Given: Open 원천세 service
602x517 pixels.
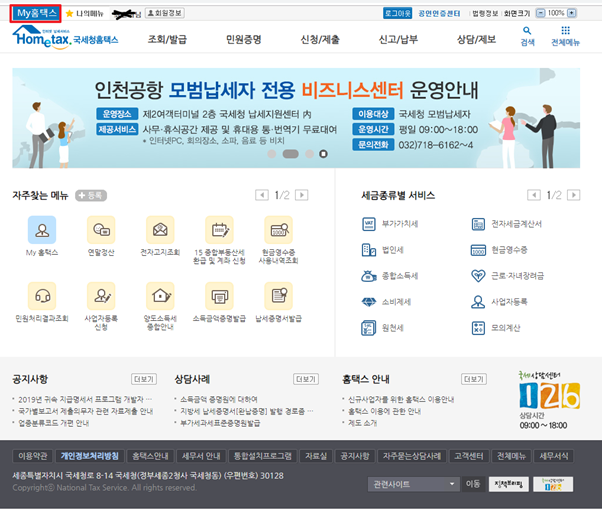Looking at the screenshot, I should click(x=382, y=328).
